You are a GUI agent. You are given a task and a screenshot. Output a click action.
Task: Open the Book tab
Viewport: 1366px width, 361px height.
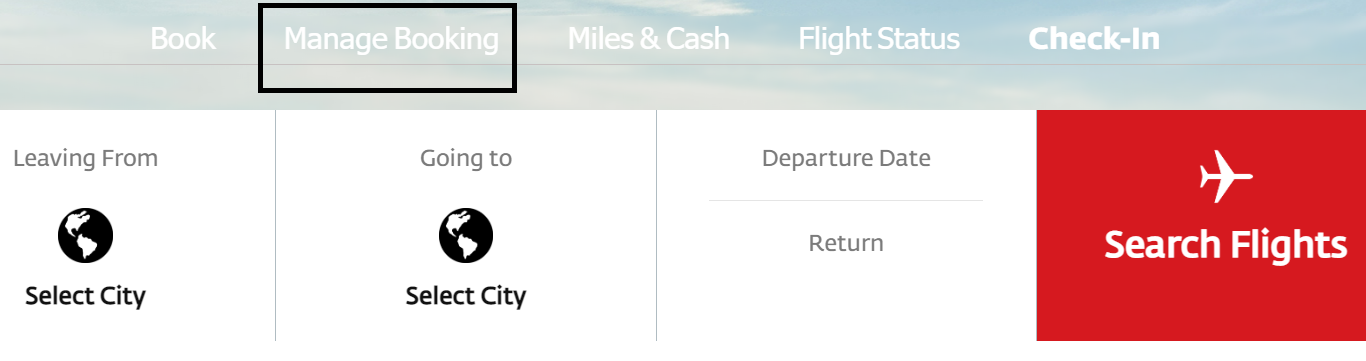tap(183, 39)
